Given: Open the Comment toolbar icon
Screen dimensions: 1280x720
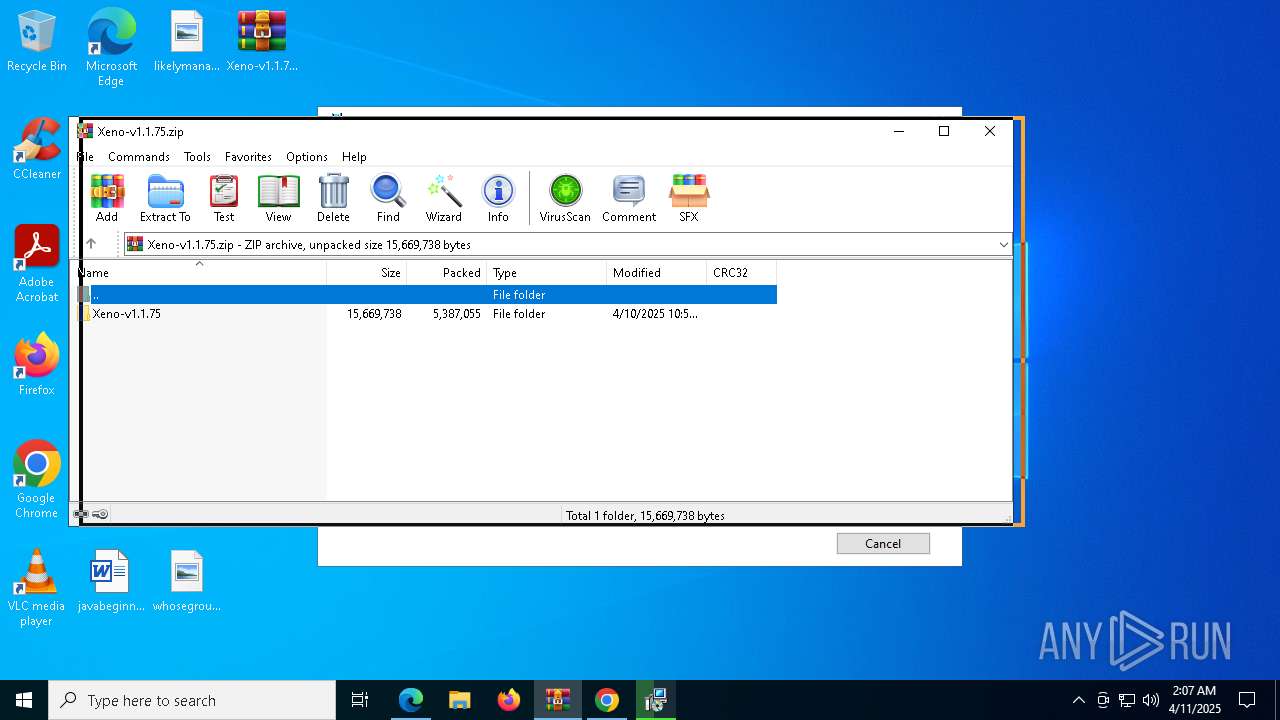Looking at the screenshot, I should point(629,198).
